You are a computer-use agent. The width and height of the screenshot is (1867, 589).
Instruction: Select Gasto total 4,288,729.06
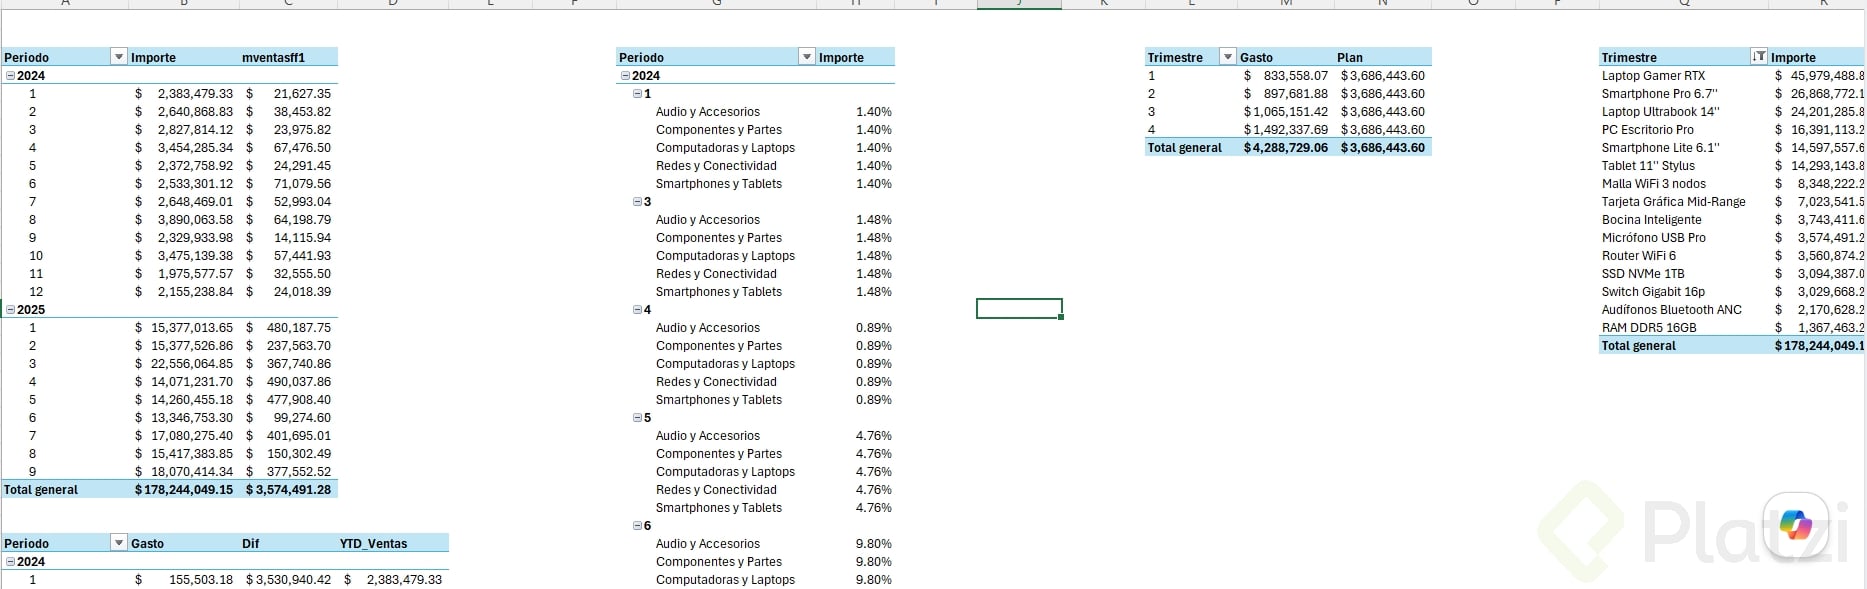1286,147
